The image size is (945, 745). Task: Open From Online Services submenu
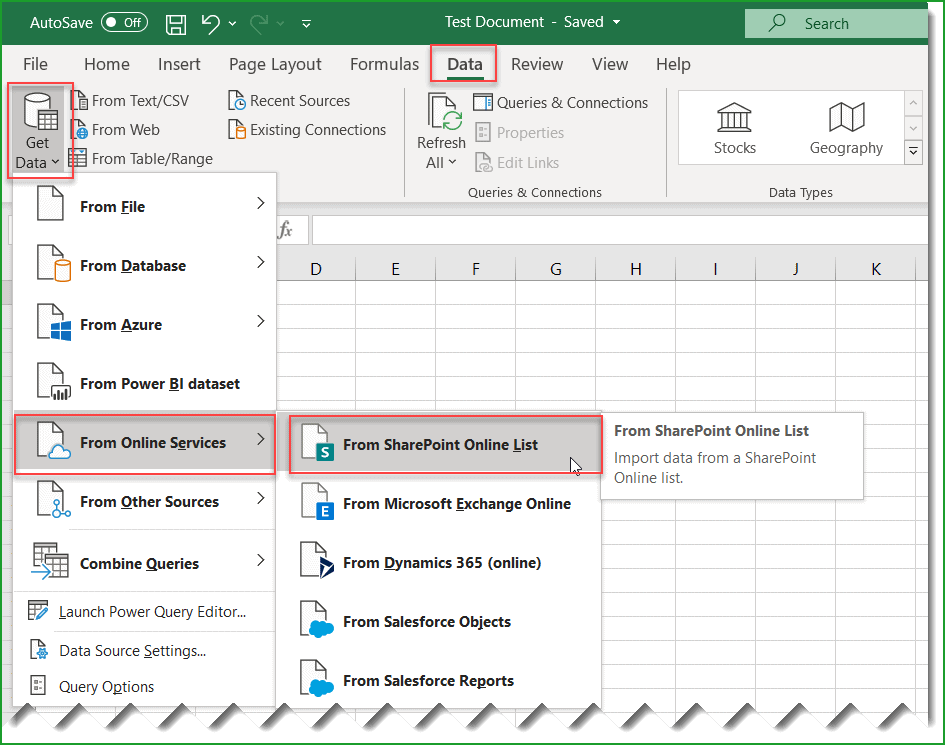[145, 442]
